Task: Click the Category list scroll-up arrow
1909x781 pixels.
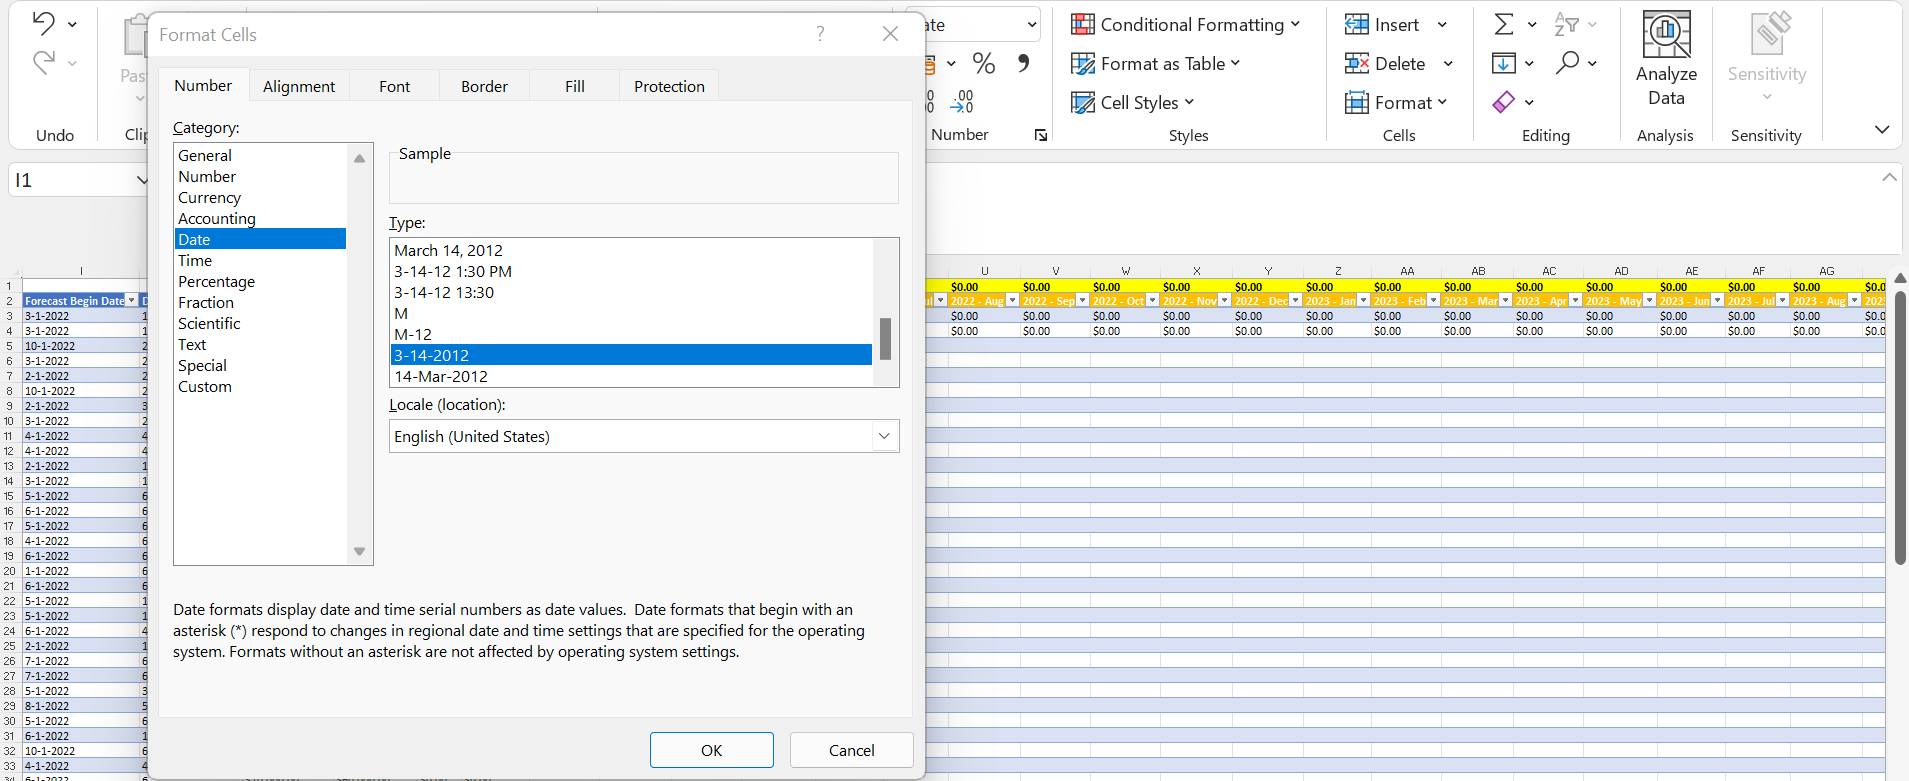Action: pos(359,158)
